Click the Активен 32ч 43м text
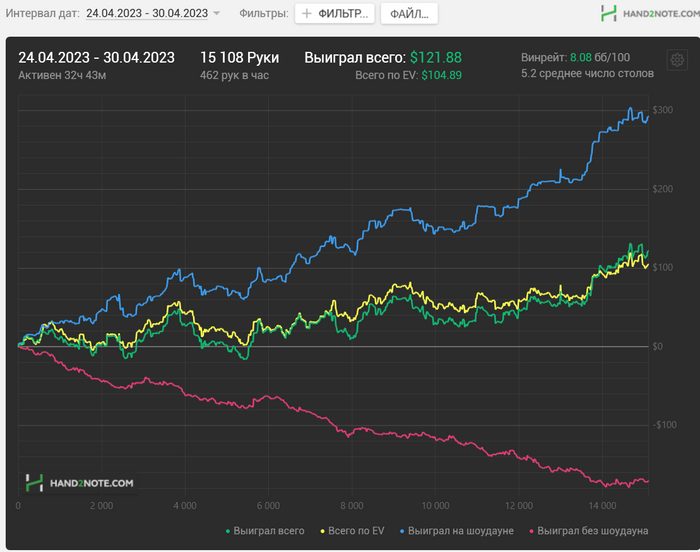The image size is (700, 552). (x=62, y=75)
